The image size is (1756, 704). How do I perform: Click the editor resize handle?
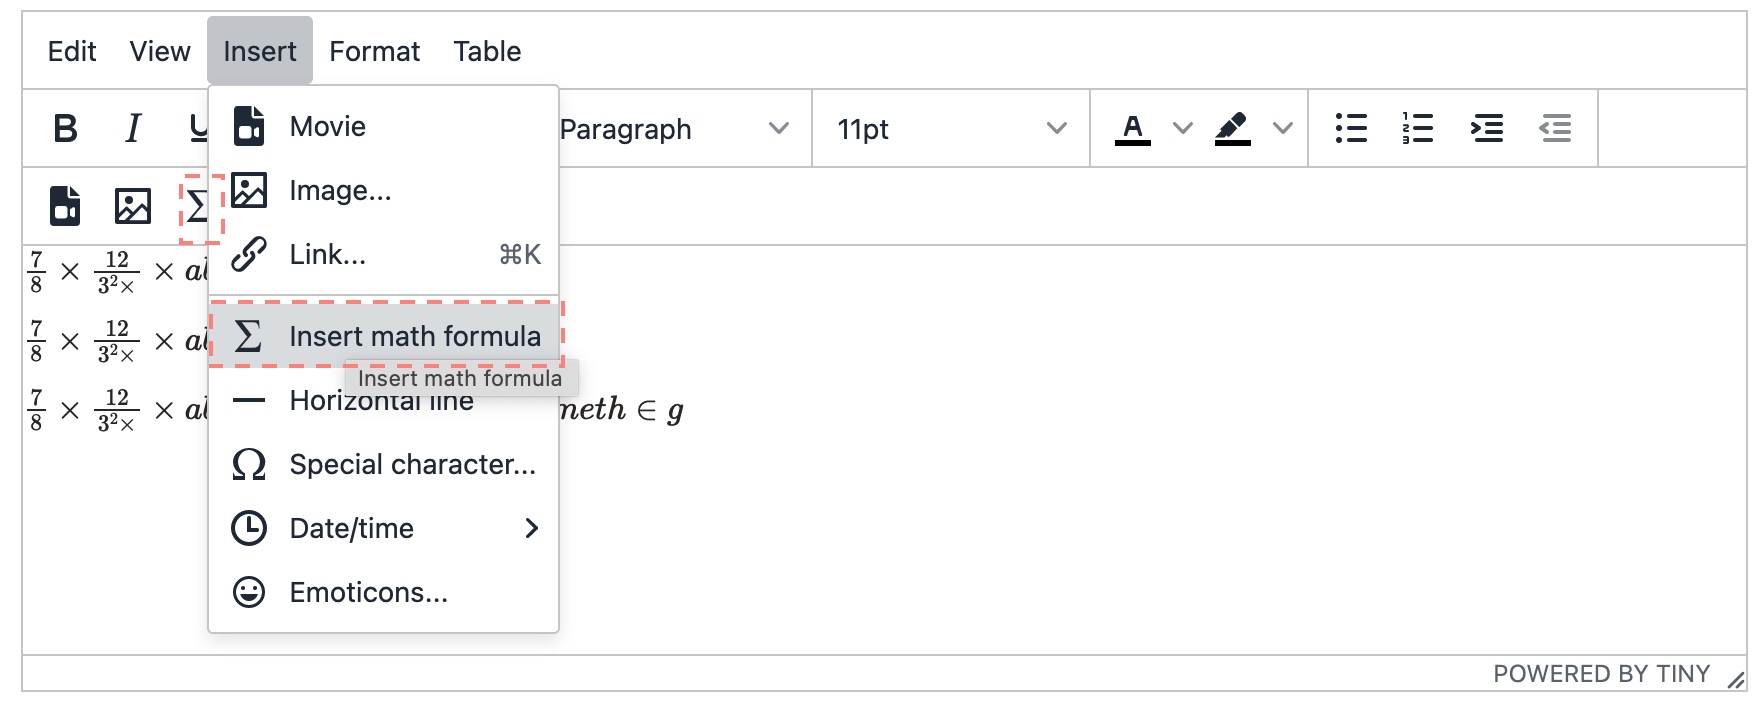(1736, 679)
